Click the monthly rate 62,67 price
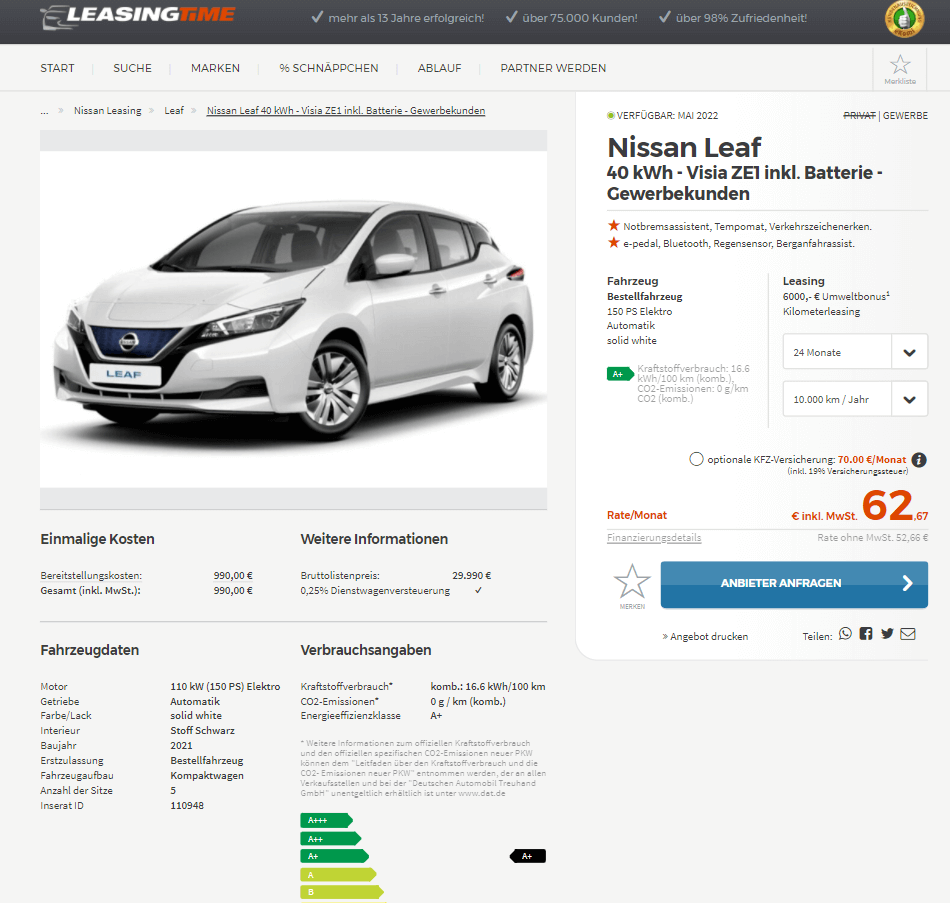This screenshot has width=950, height=903. coord(895,507)
